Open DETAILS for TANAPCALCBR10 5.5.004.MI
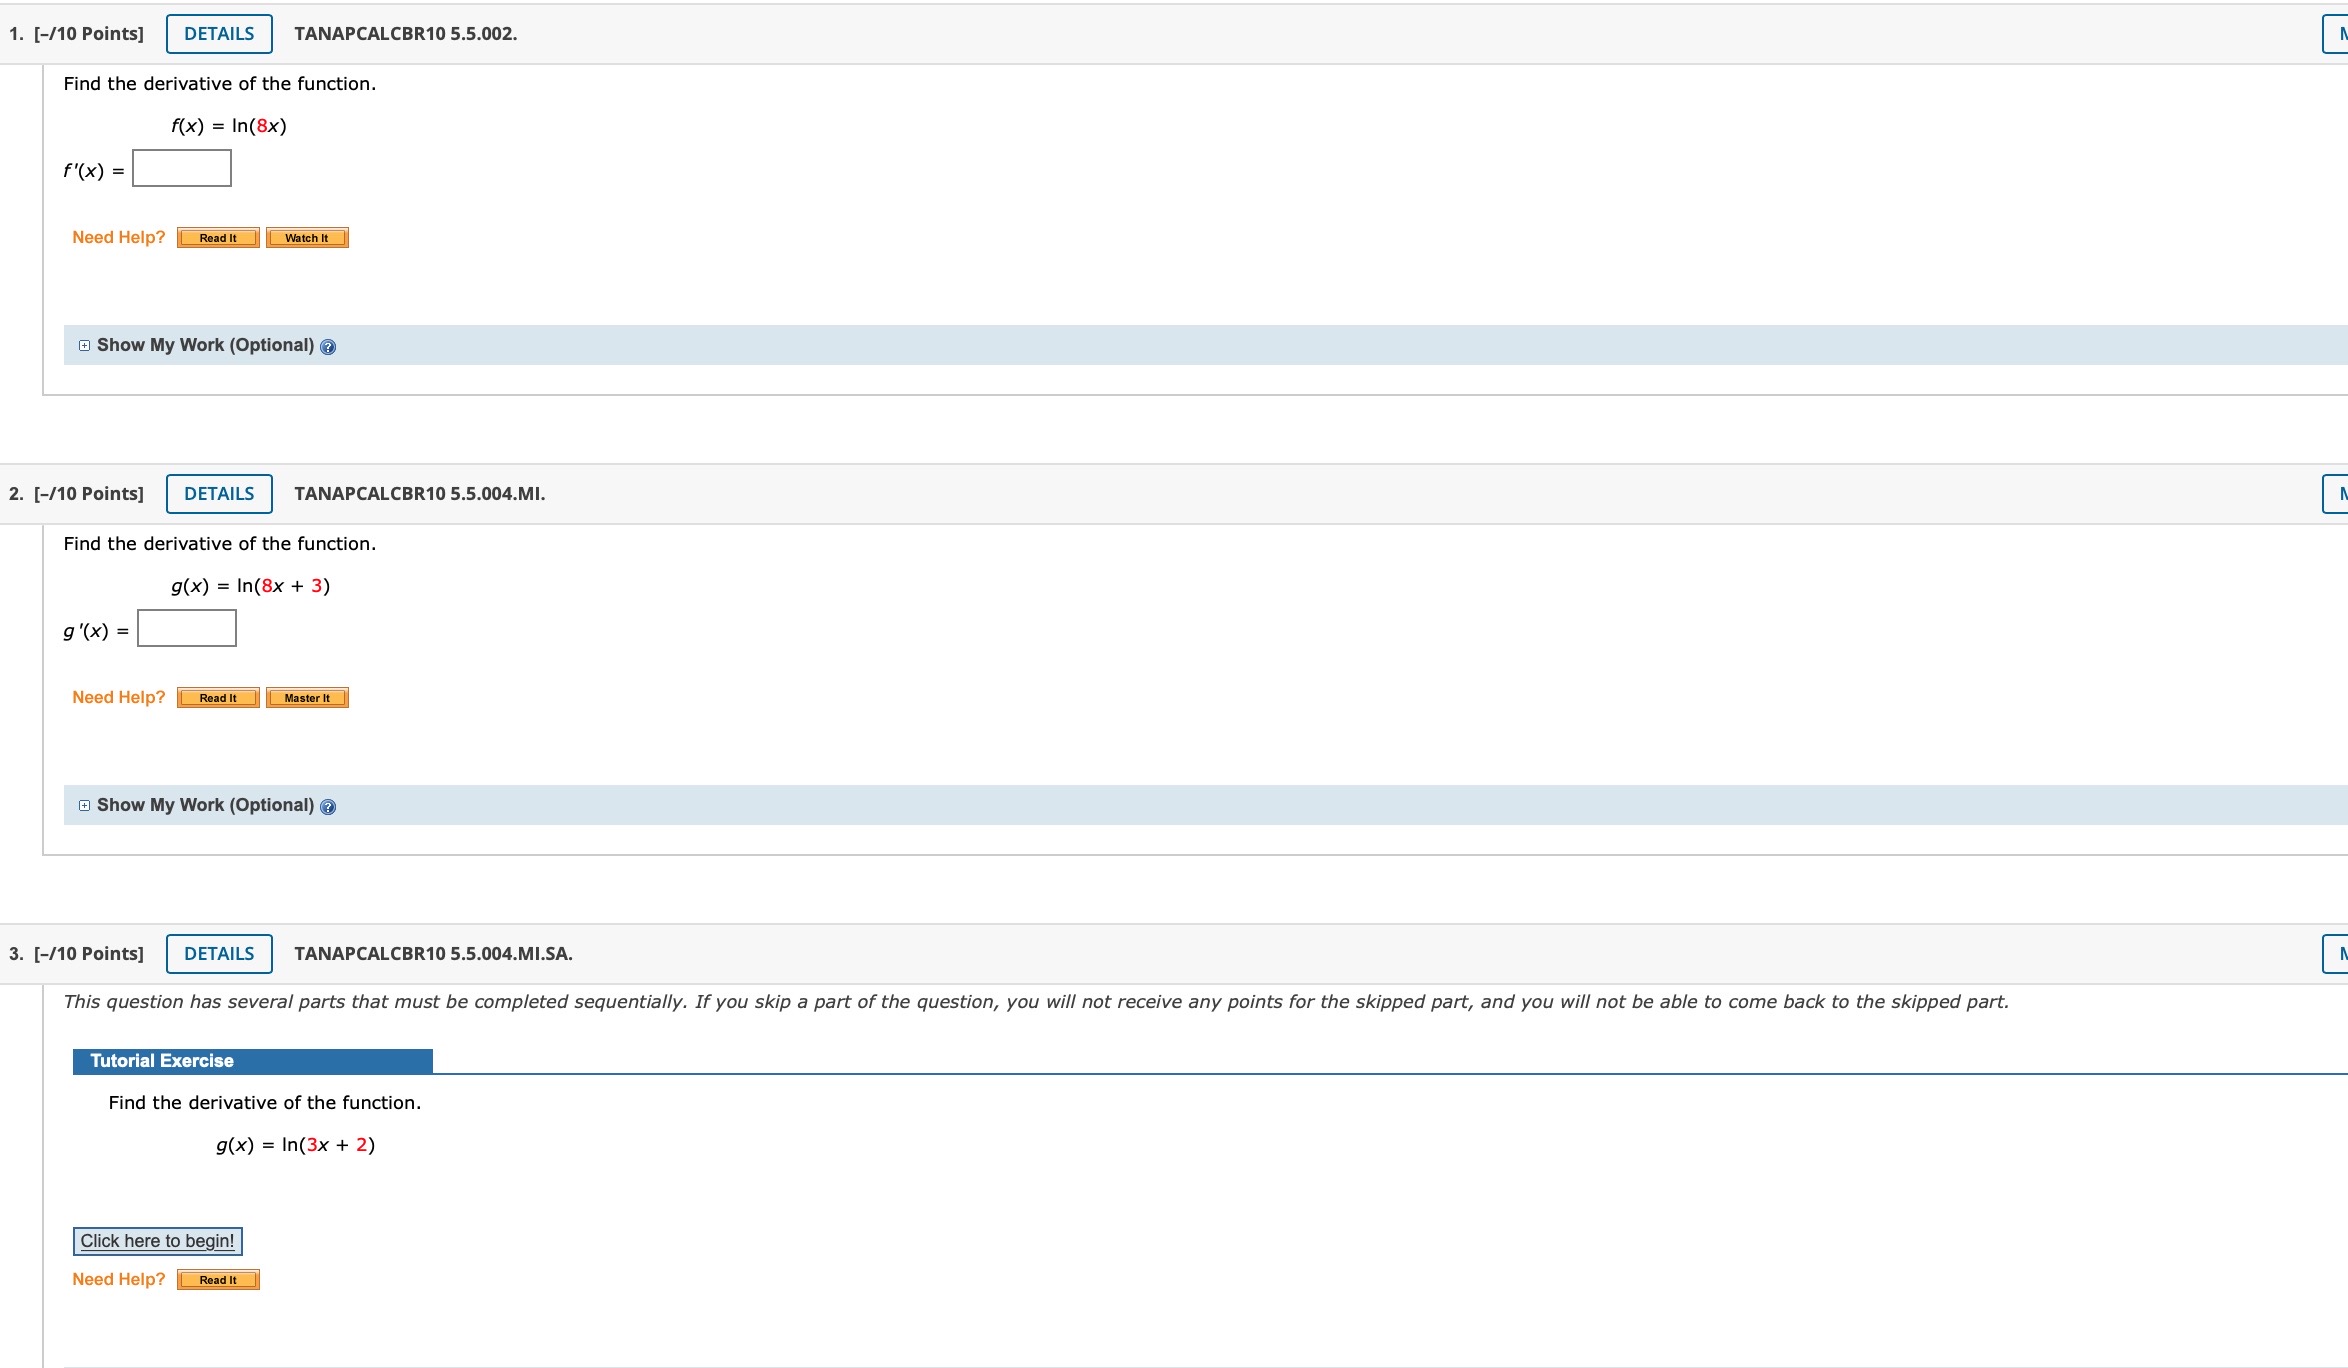2348x1368 pixels. 218,493
